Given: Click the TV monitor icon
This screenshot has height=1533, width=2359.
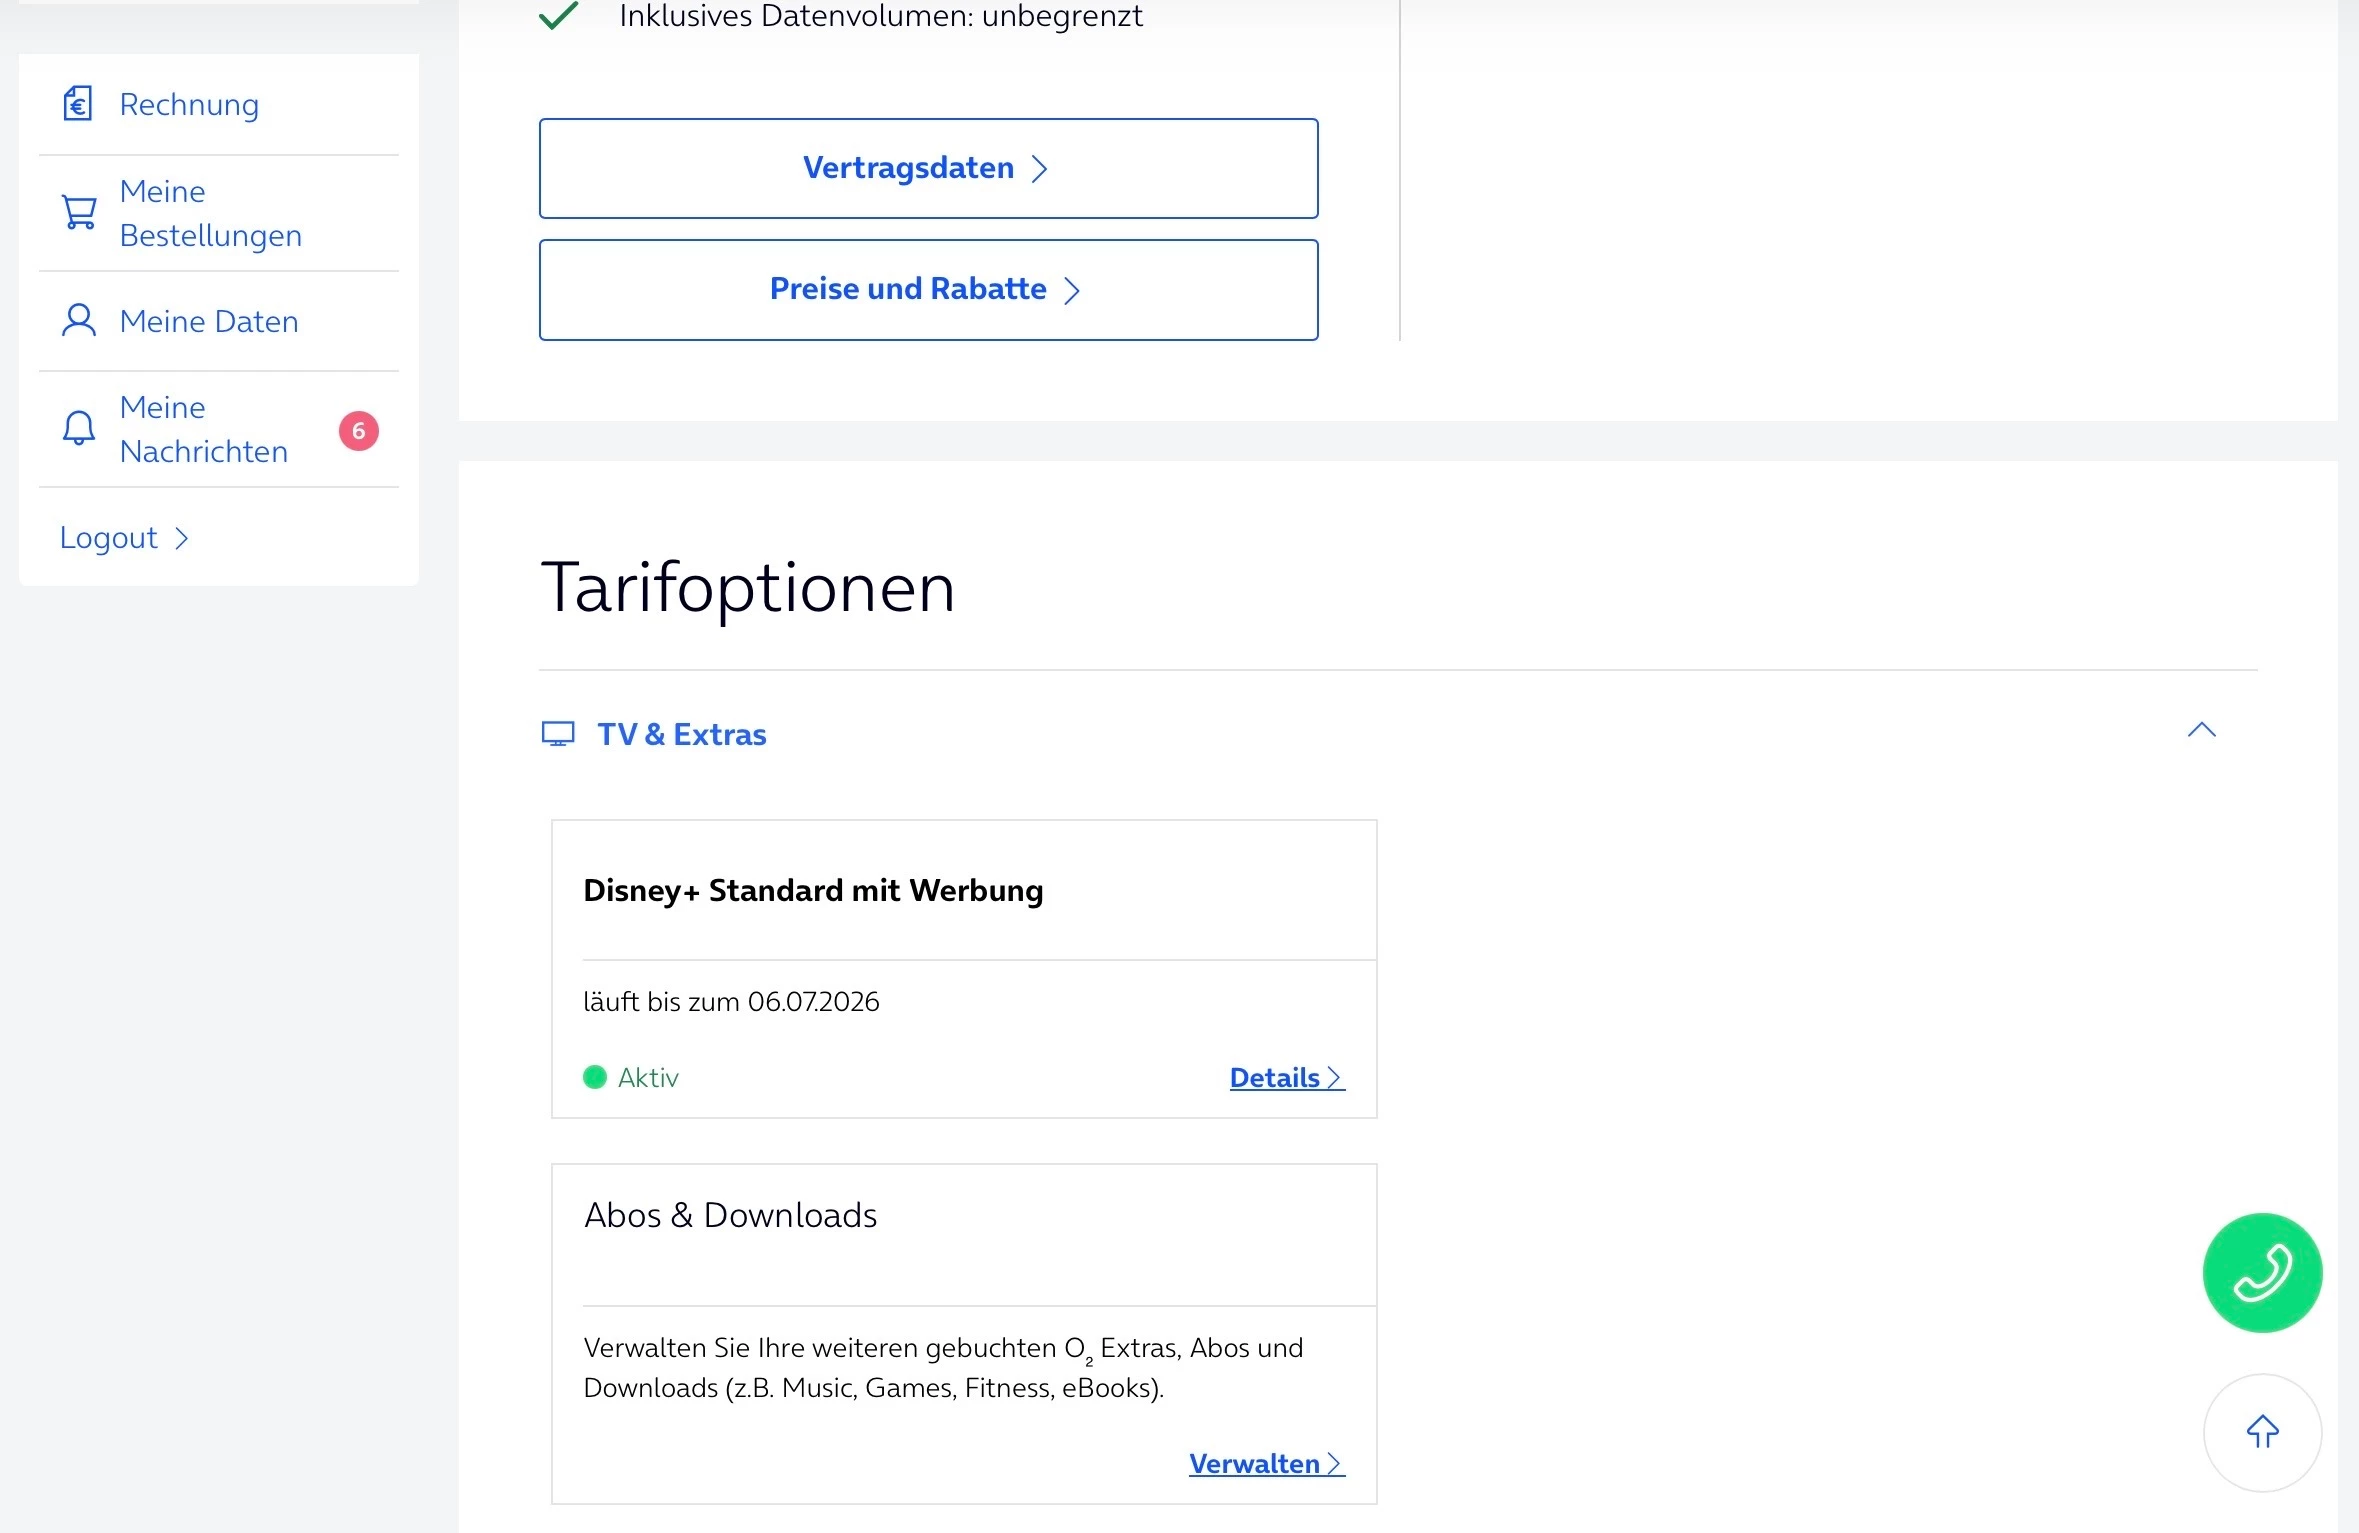Looking at the screenshot, I should click(x=558, y=734).
